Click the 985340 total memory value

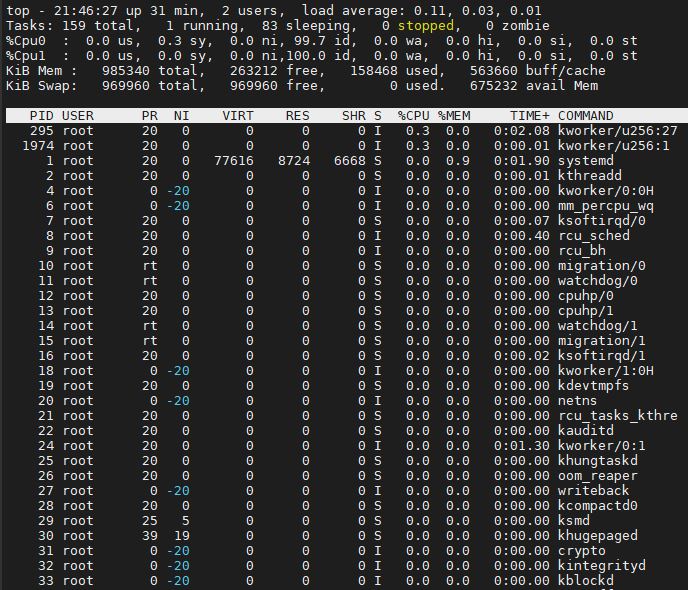(125, 71)
